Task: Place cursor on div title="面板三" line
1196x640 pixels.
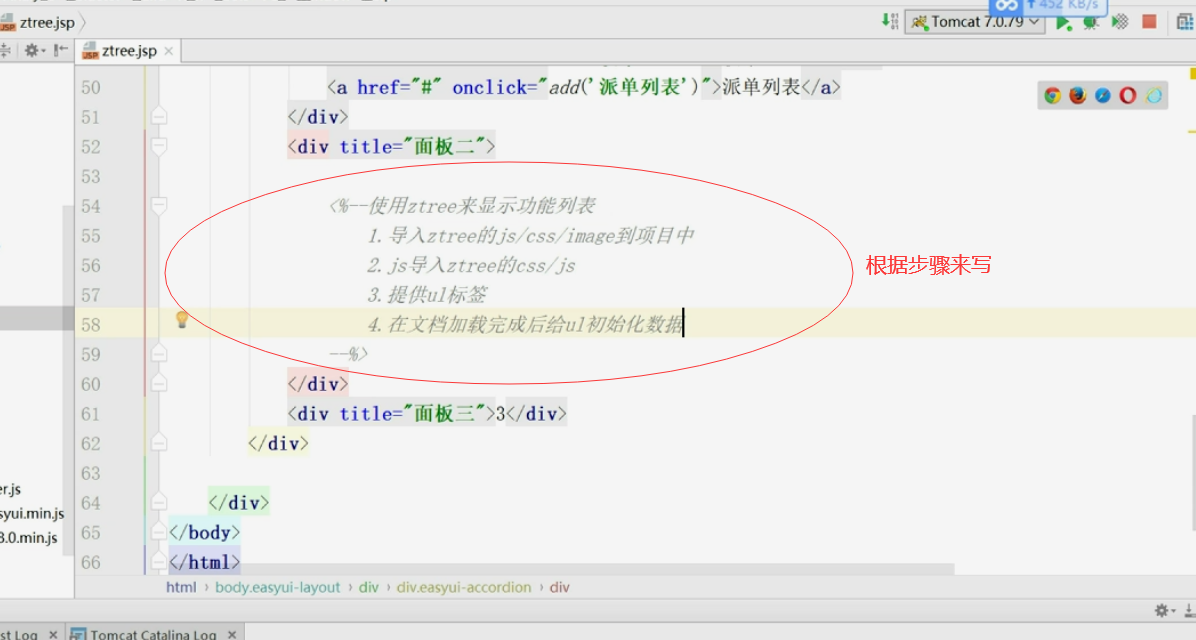Action: pyautogui.click(x=427, y=413)
